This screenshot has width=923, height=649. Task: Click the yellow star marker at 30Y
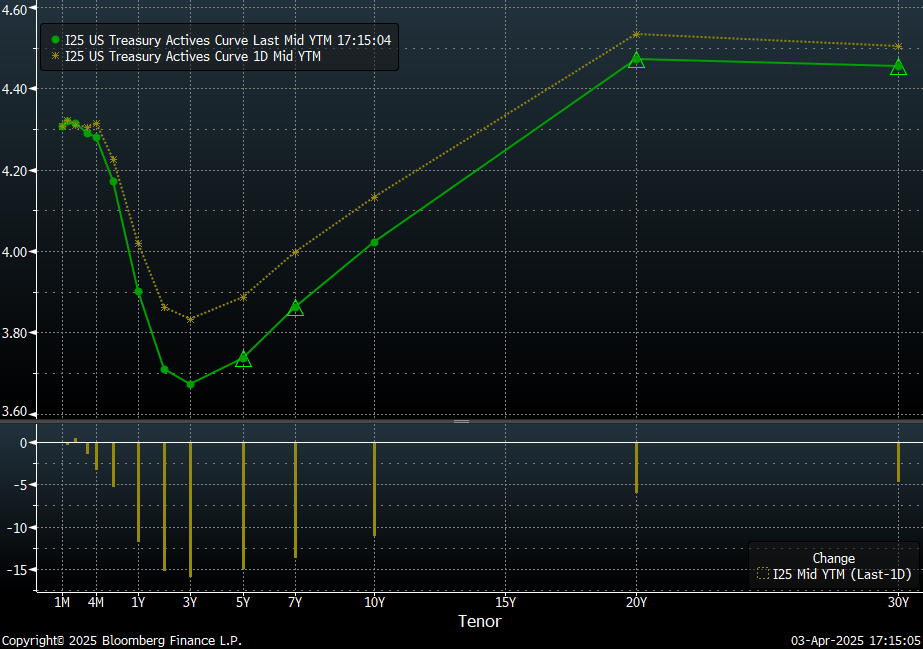coord(898,47)
